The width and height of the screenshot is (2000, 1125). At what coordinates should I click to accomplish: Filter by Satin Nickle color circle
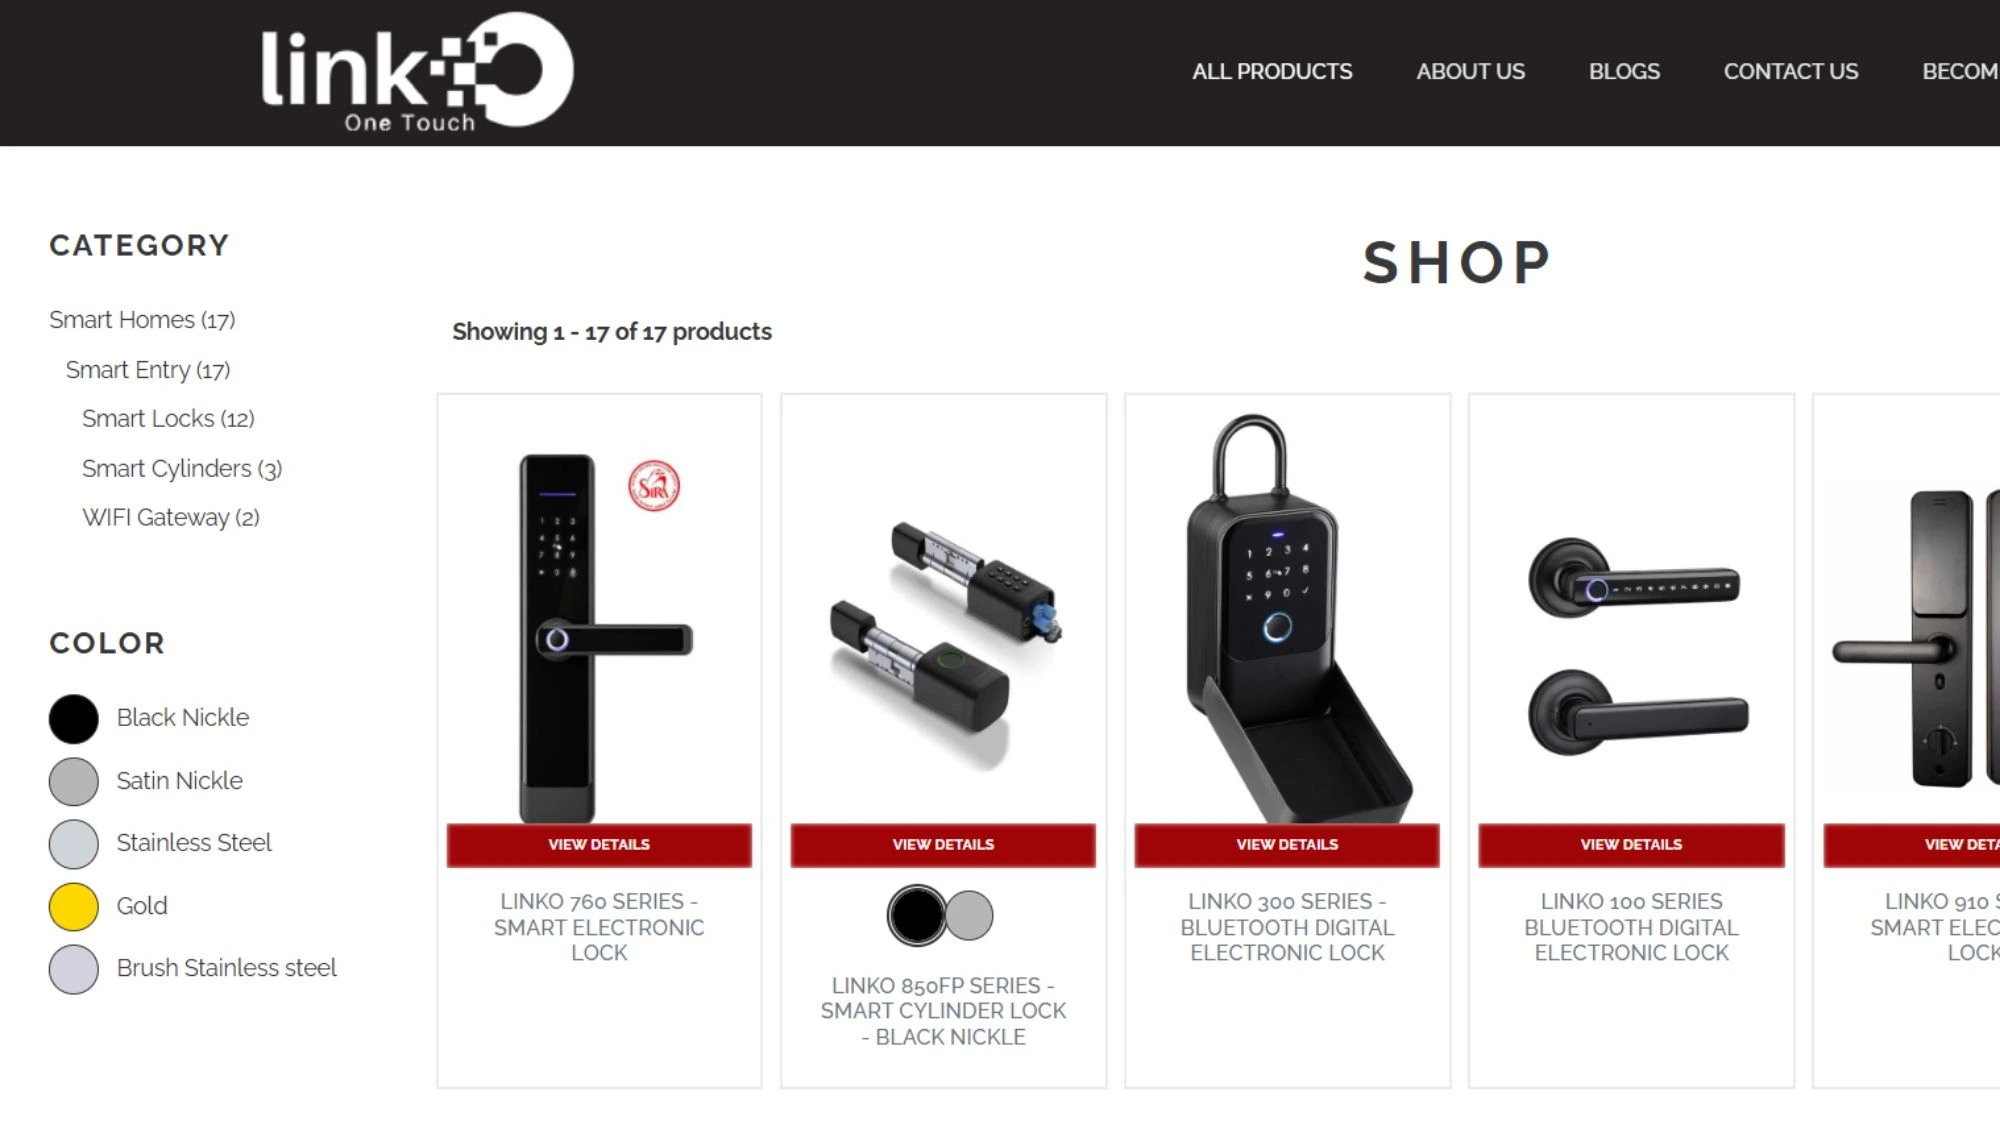[x=74, y=781]
